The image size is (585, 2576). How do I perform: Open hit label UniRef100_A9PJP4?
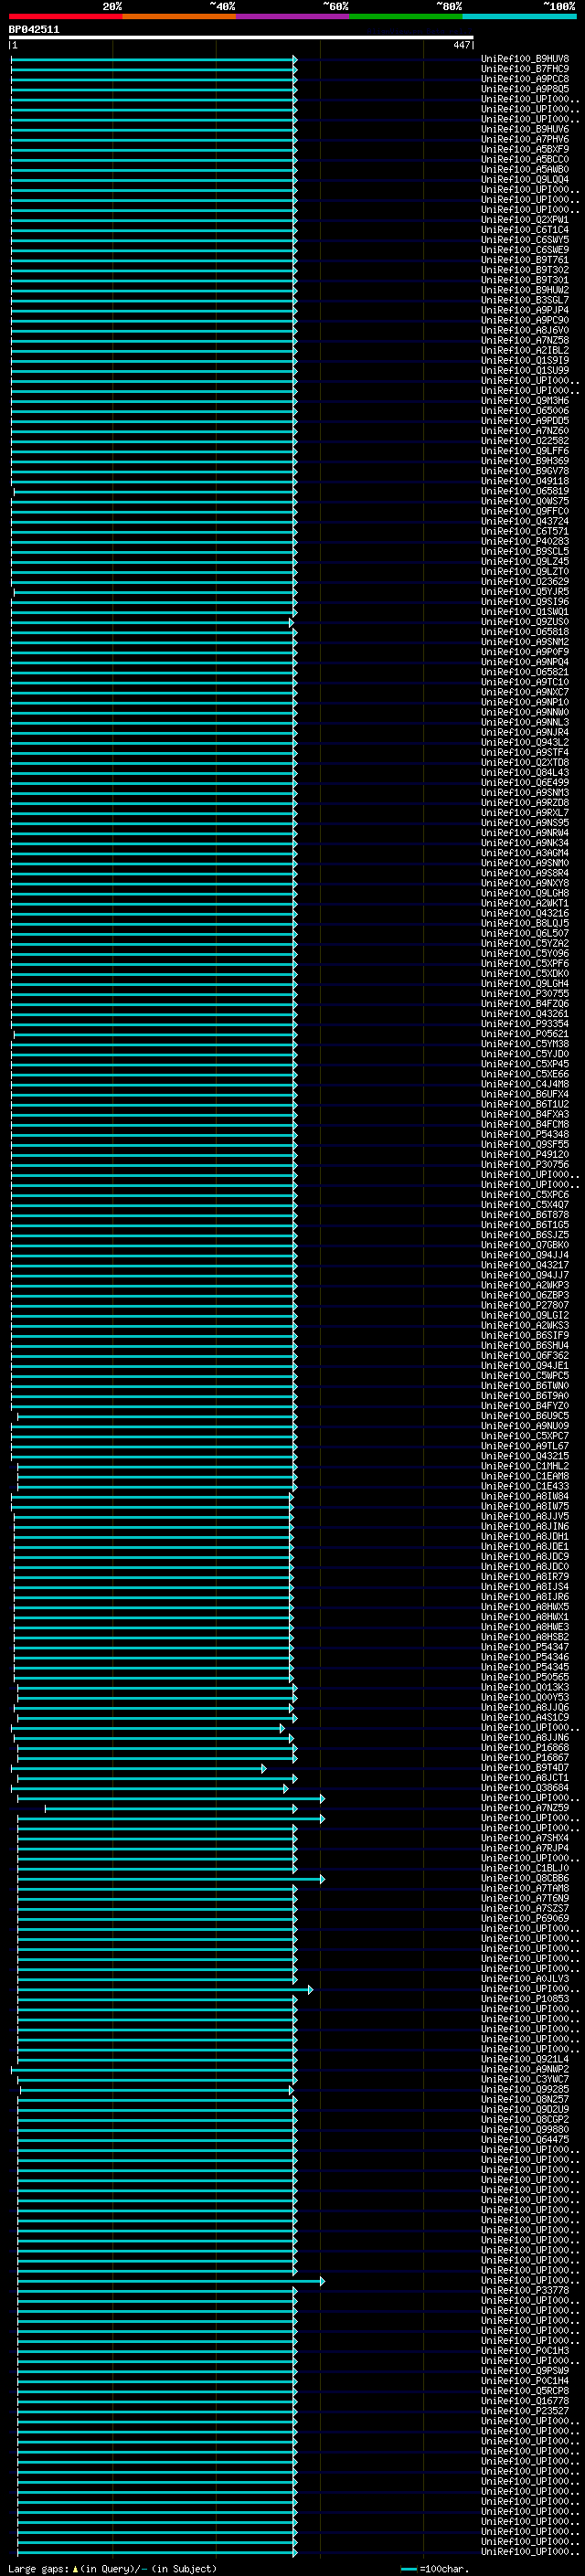tap(525, 310)
